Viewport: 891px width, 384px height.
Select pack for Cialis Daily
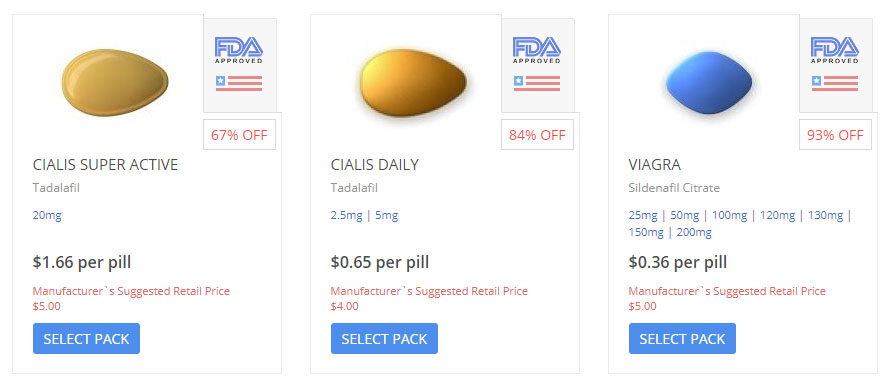pyautogui.click(x=384, y=339)
